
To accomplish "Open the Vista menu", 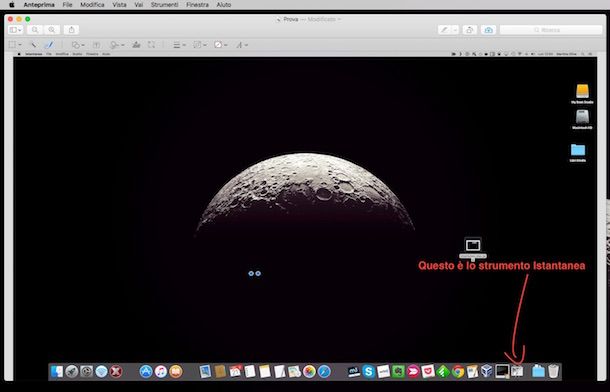I will click(x=119, y=5).
